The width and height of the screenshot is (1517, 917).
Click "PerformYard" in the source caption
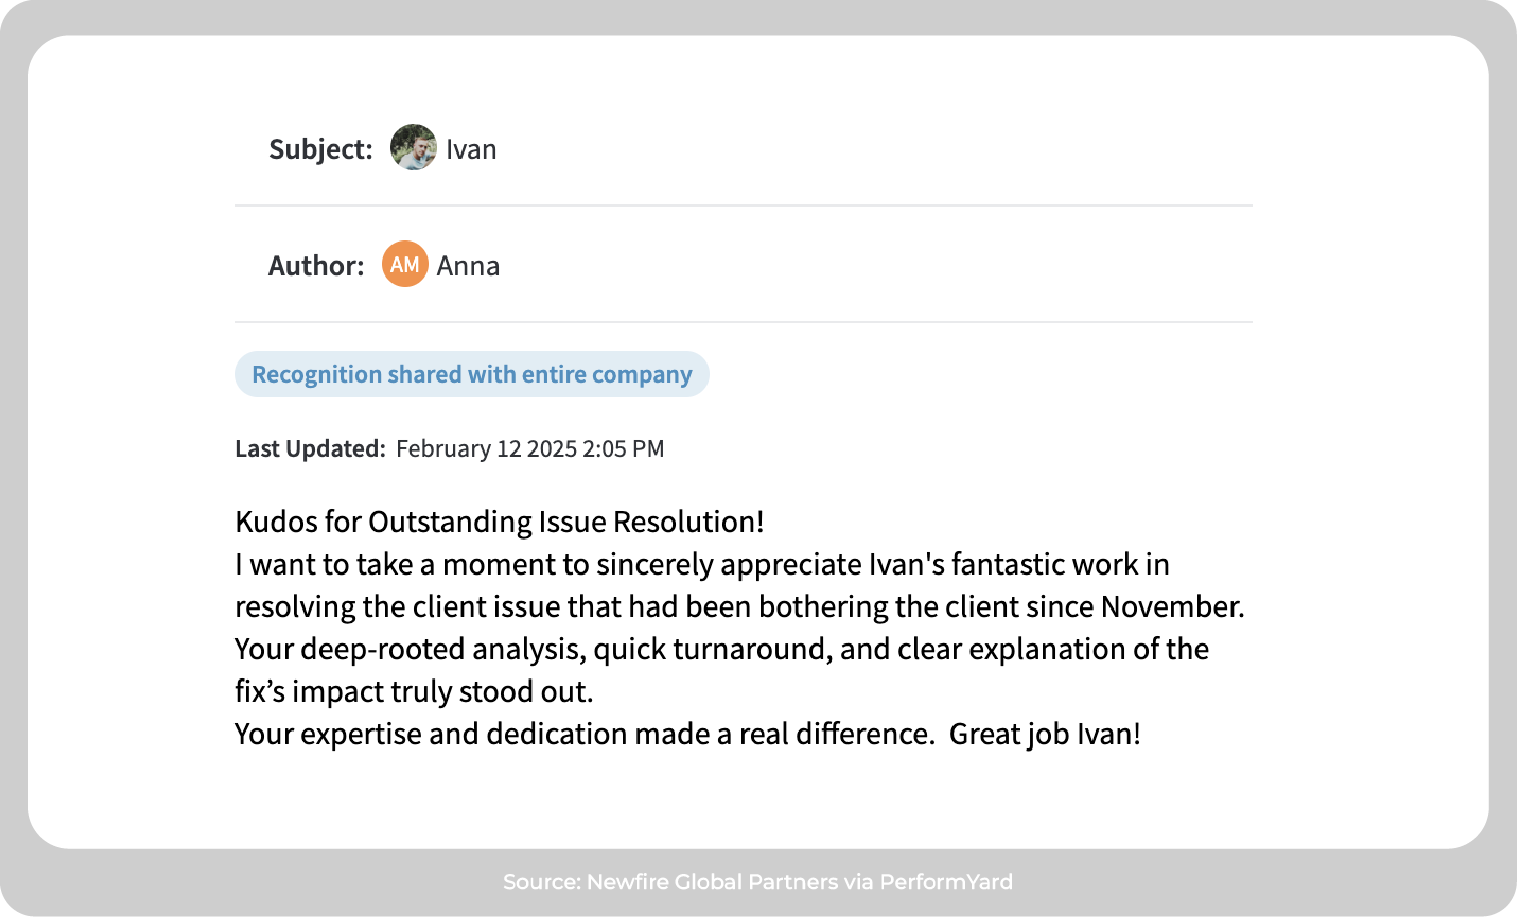pyautogui.click(x=946, y=882)
